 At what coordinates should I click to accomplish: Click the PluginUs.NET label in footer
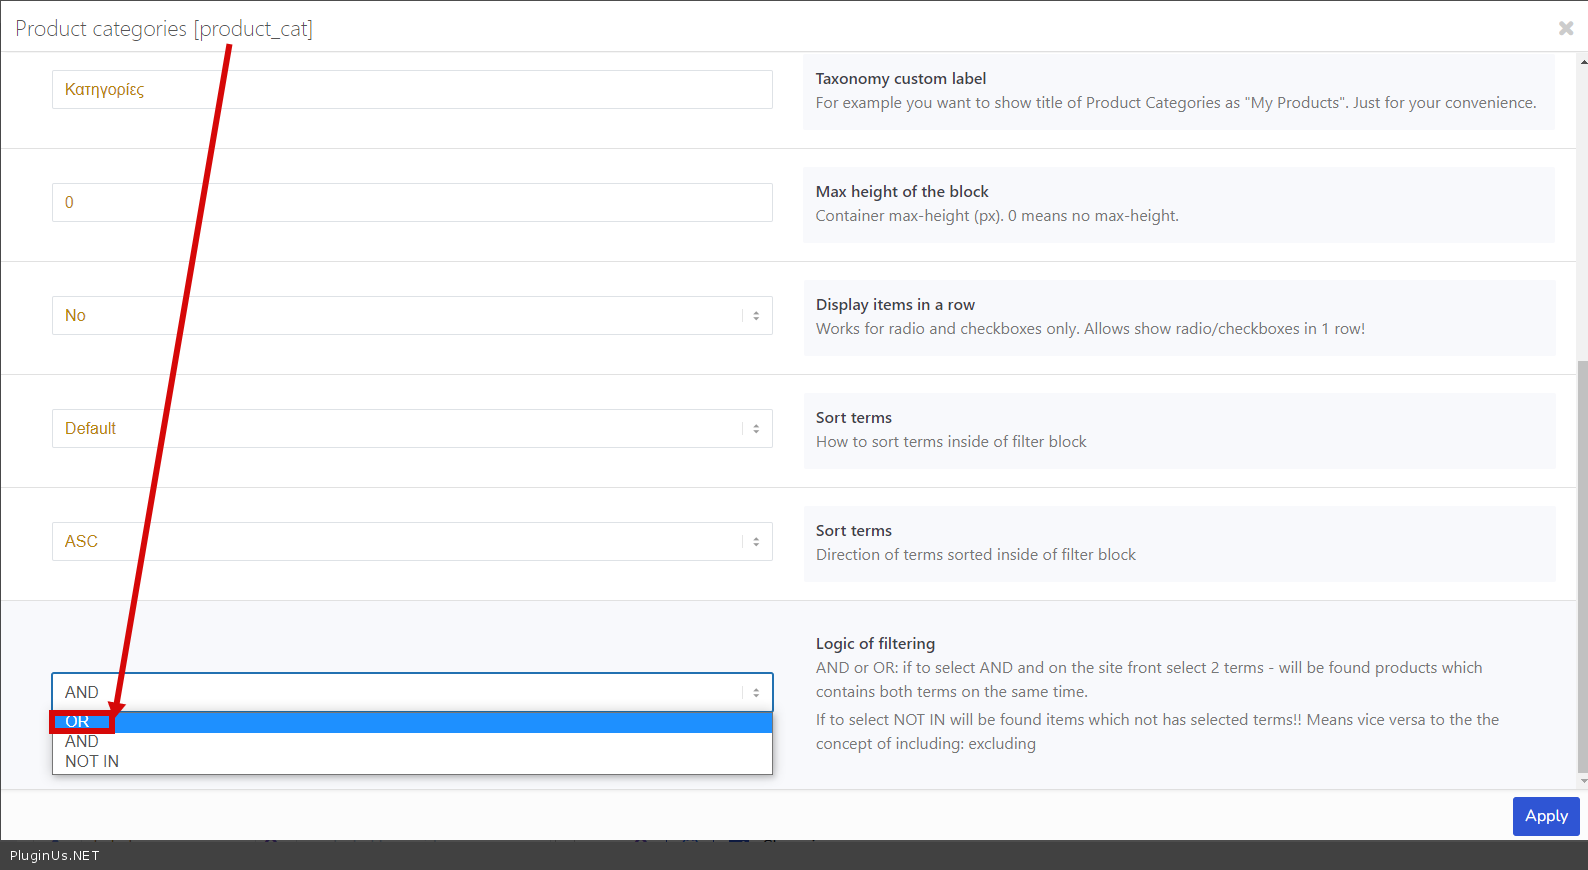(x=55, y=856)
